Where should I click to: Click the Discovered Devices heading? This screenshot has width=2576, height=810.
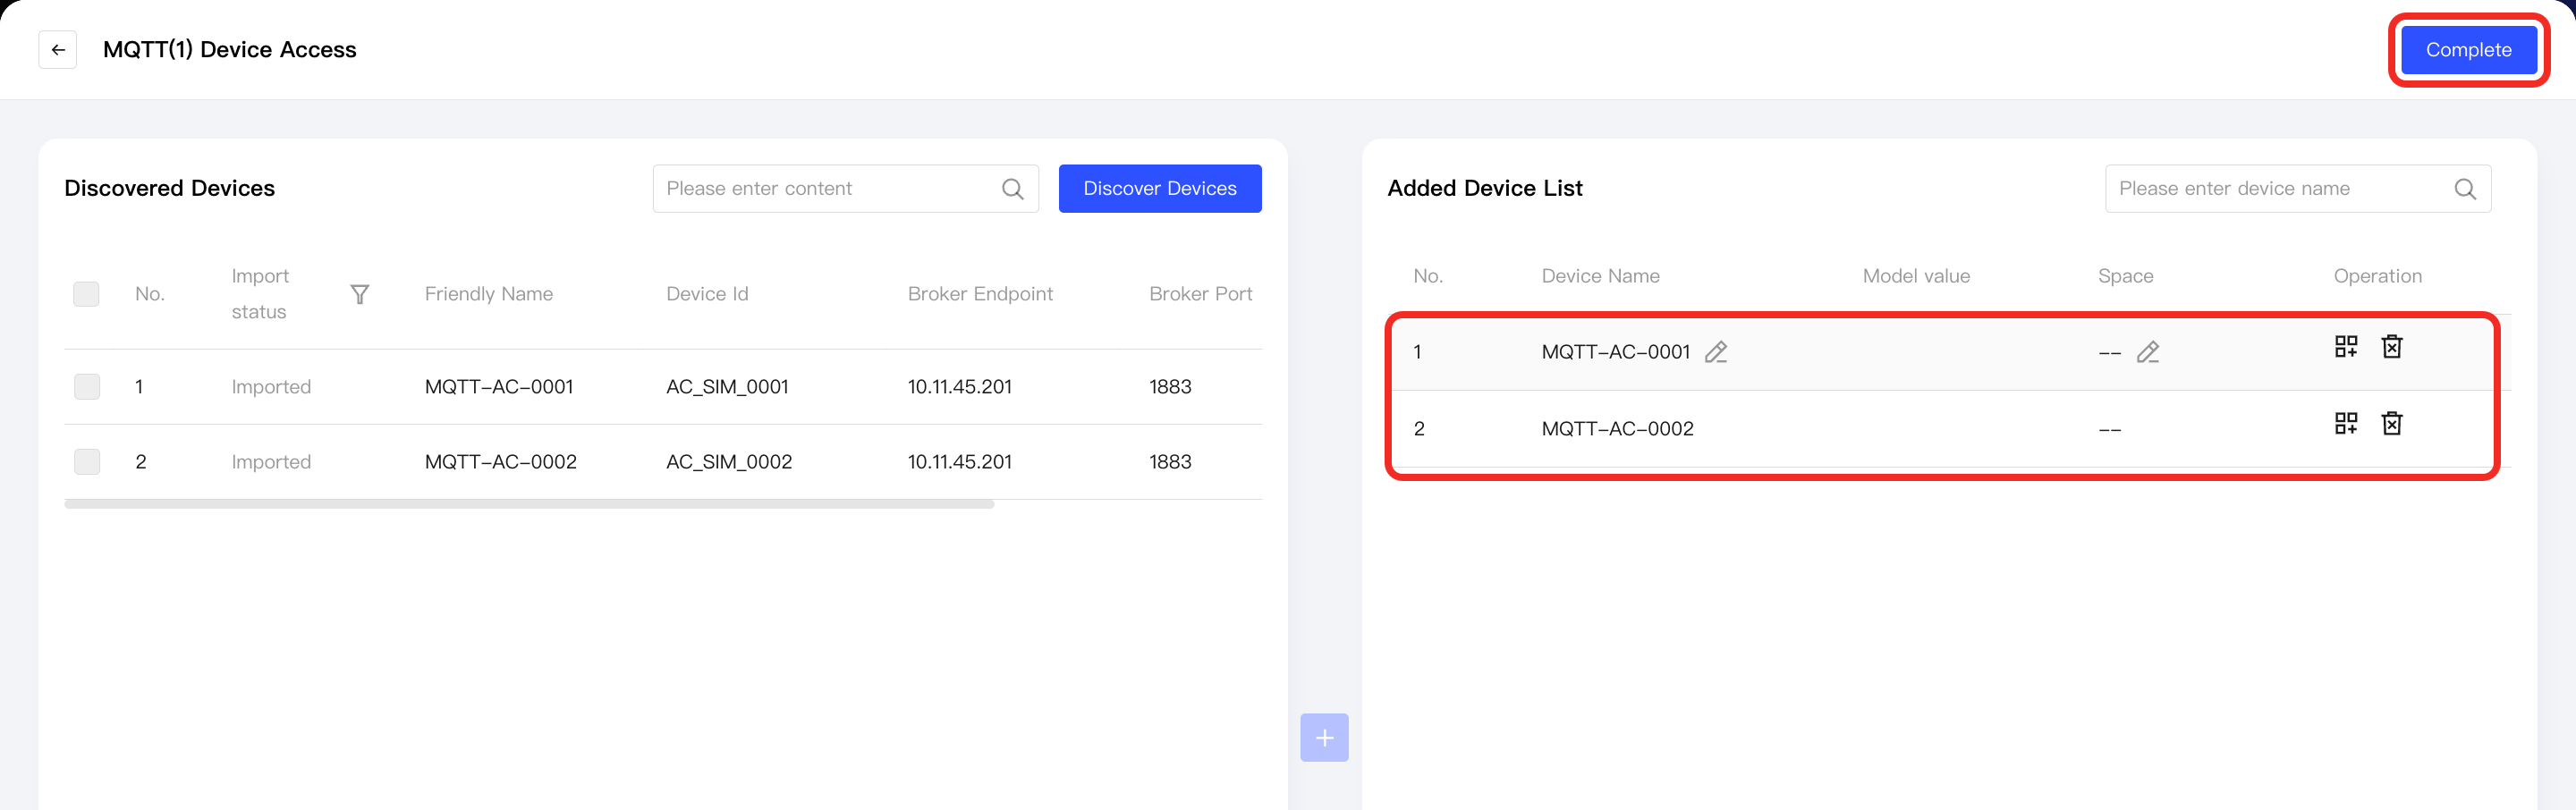pyautogui.click(x=169, y=189)
